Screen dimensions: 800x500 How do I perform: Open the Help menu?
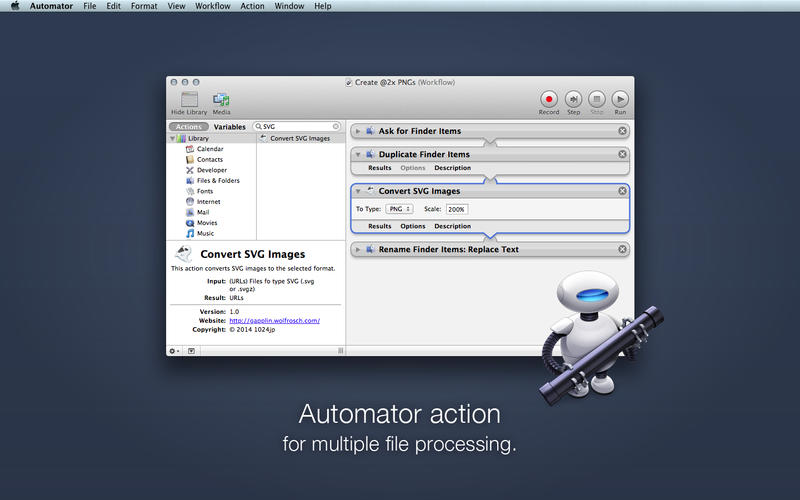coord(322,6)
